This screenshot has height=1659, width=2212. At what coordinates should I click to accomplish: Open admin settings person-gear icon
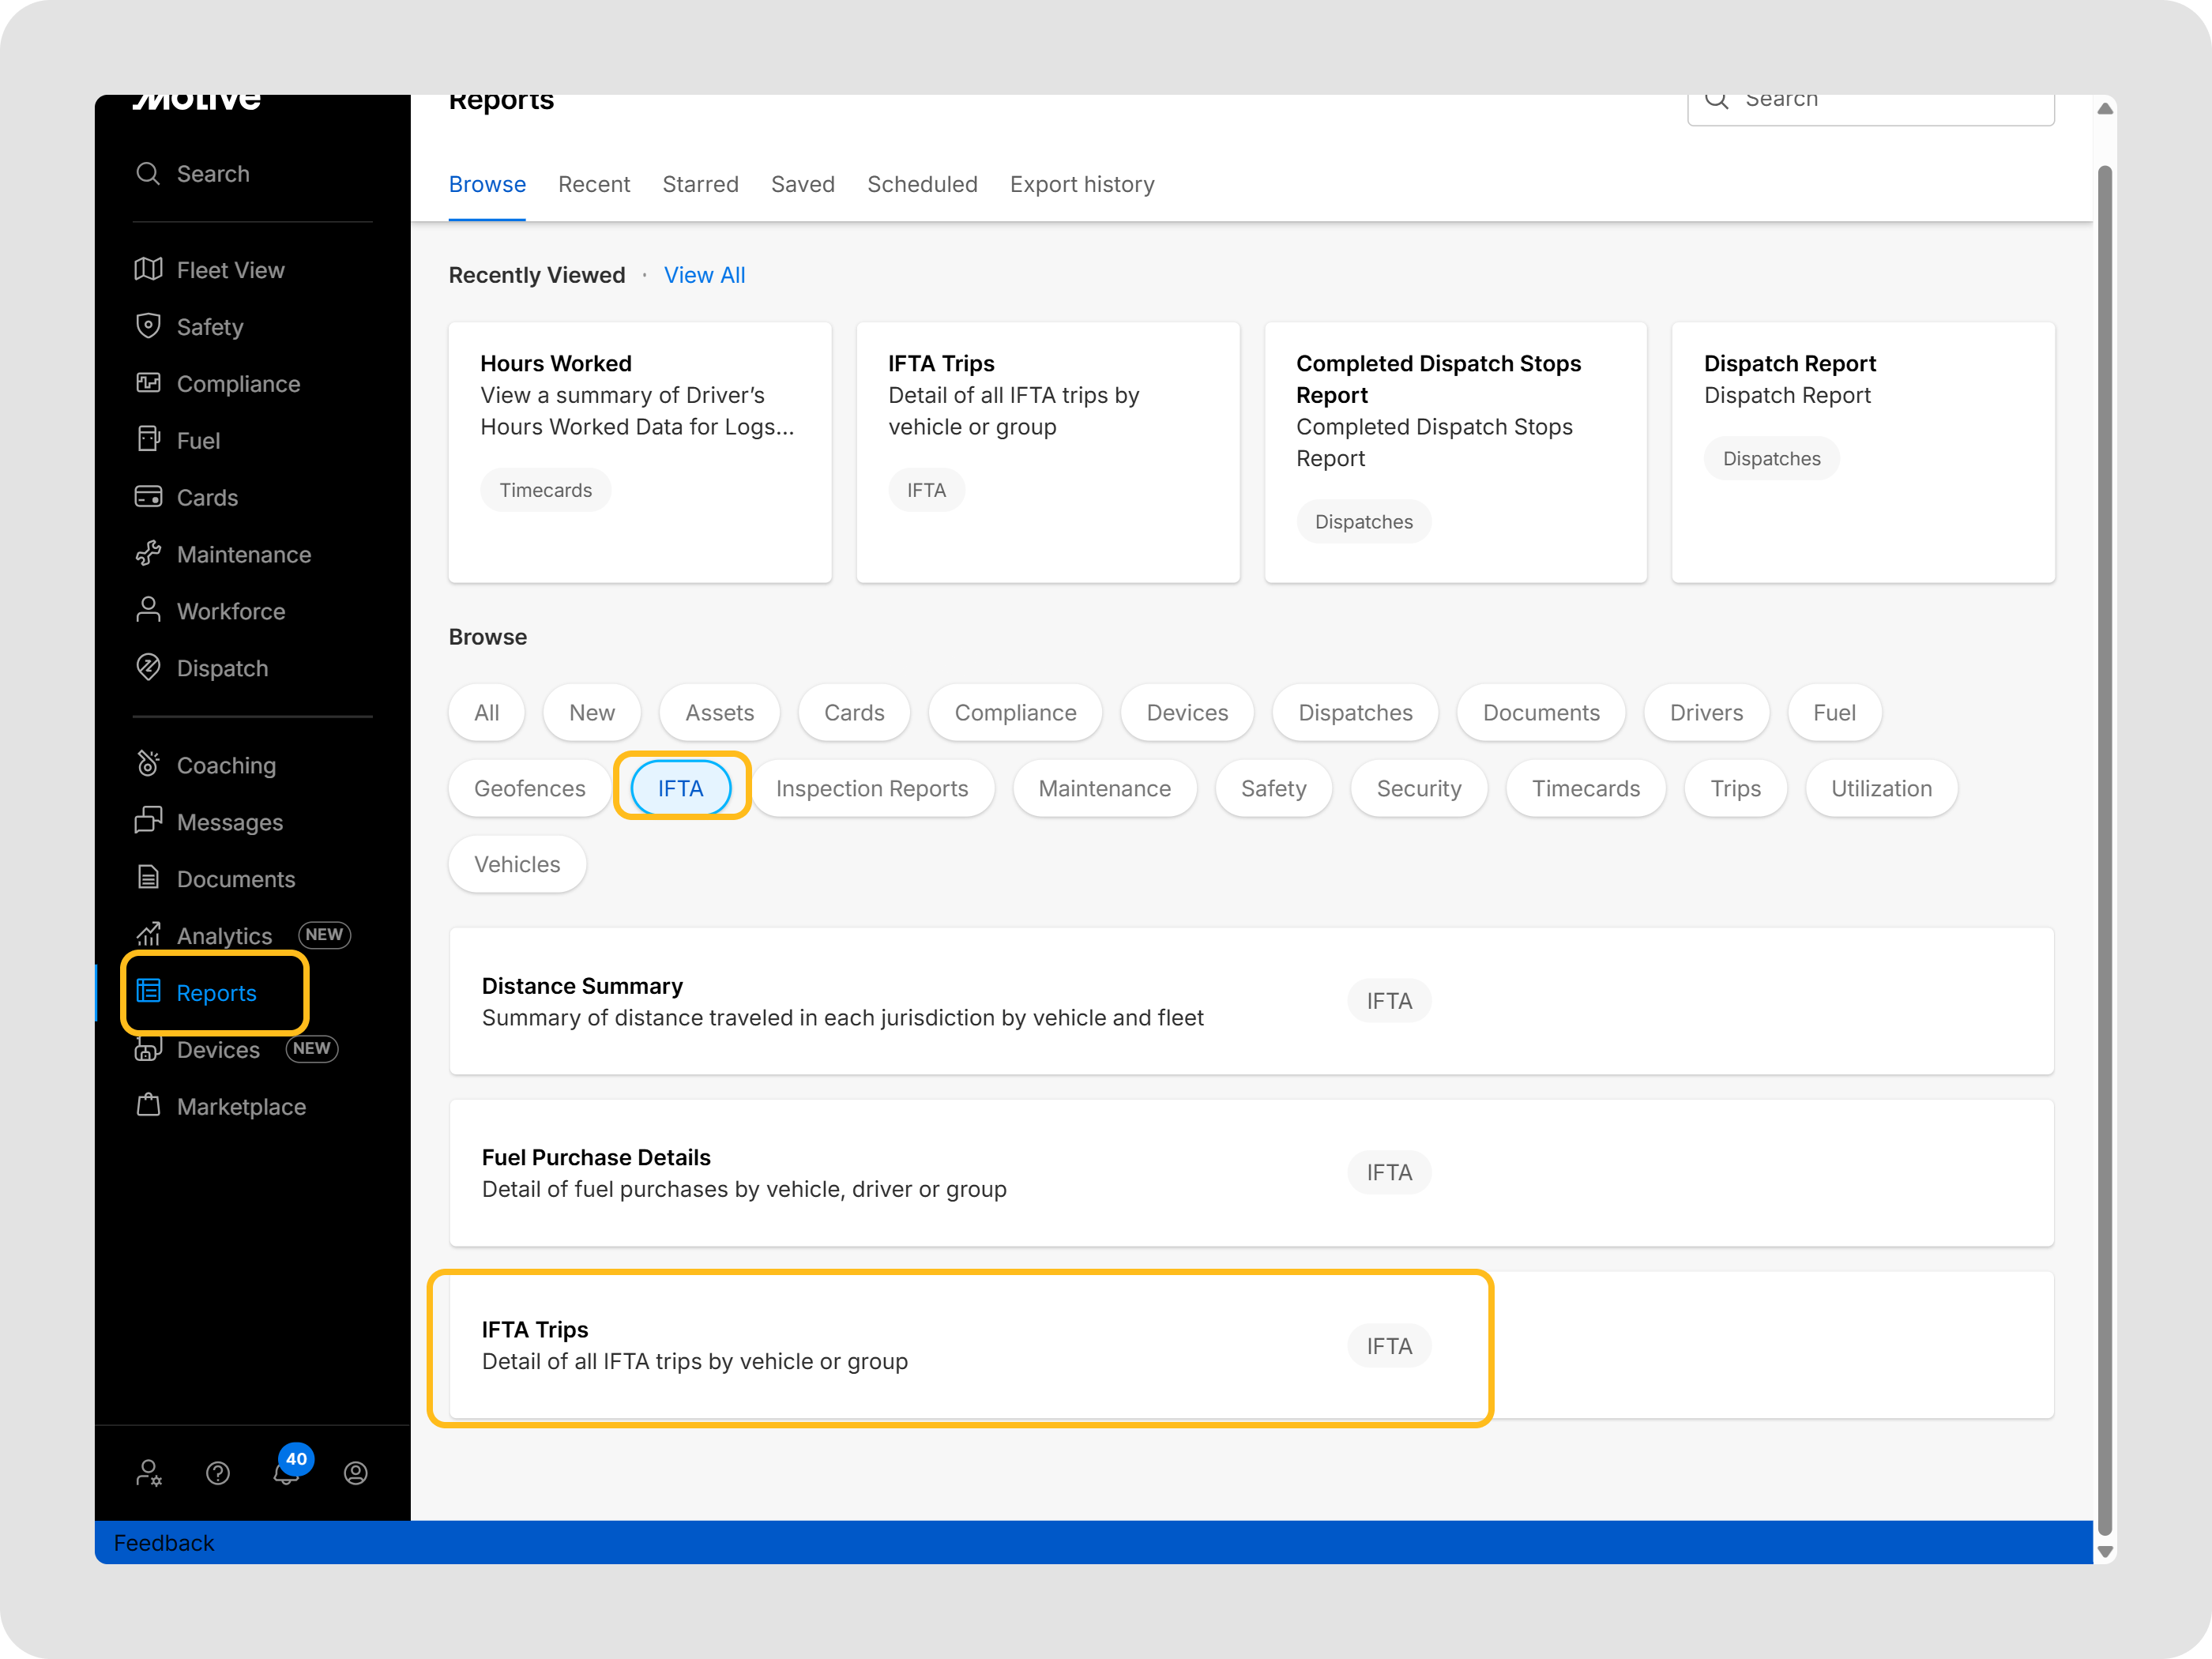pyautogui.click(x=149, y=1473)
